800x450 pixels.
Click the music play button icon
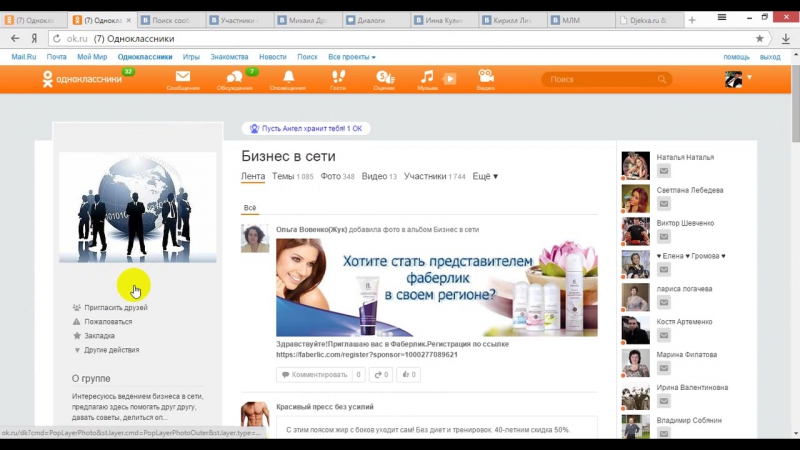pyautogui.click(x=449, y=79)
